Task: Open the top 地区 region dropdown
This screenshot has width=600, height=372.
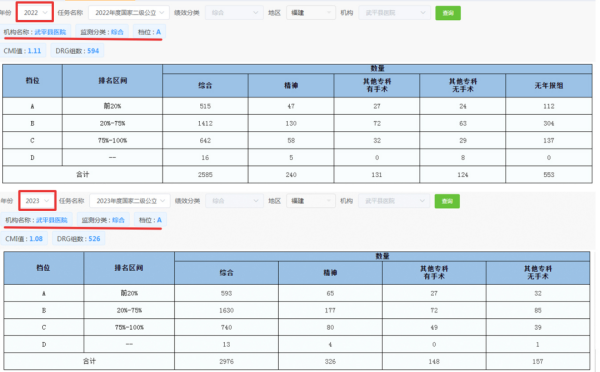Action: [311, 13]
